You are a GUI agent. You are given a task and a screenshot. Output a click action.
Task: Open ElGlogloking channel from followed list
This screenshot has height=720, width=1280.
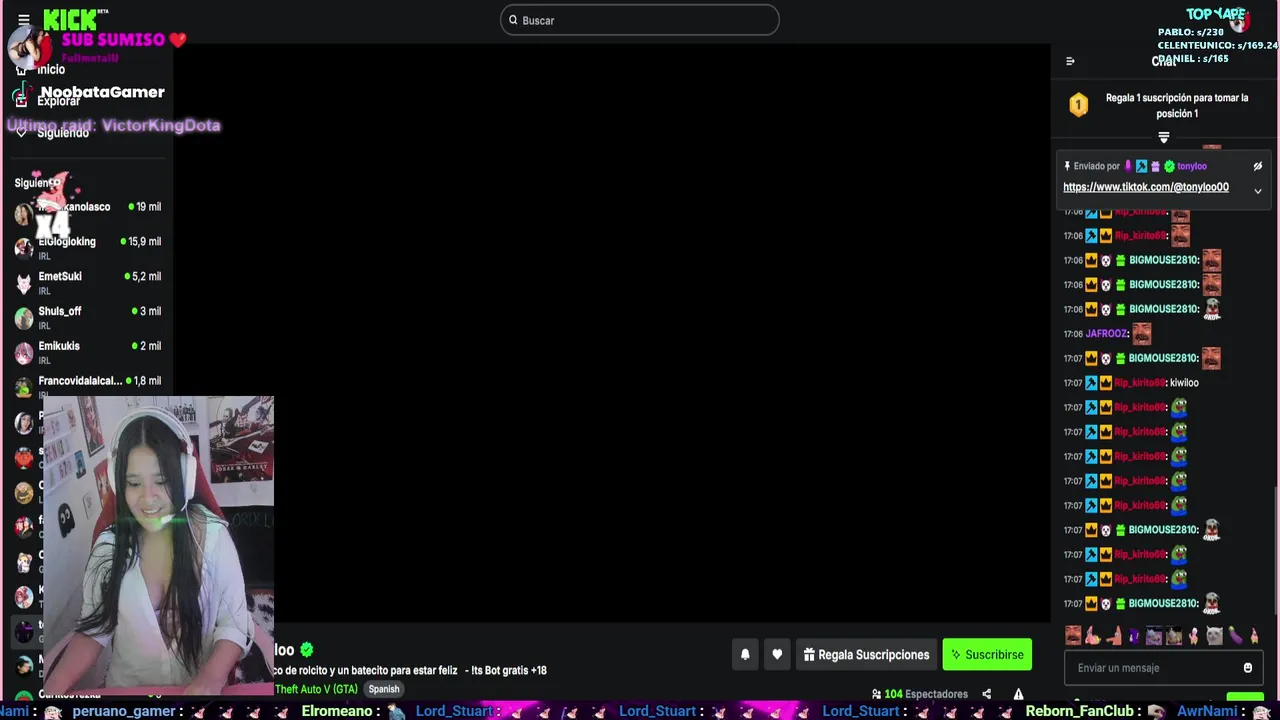(x=88, y=246)
